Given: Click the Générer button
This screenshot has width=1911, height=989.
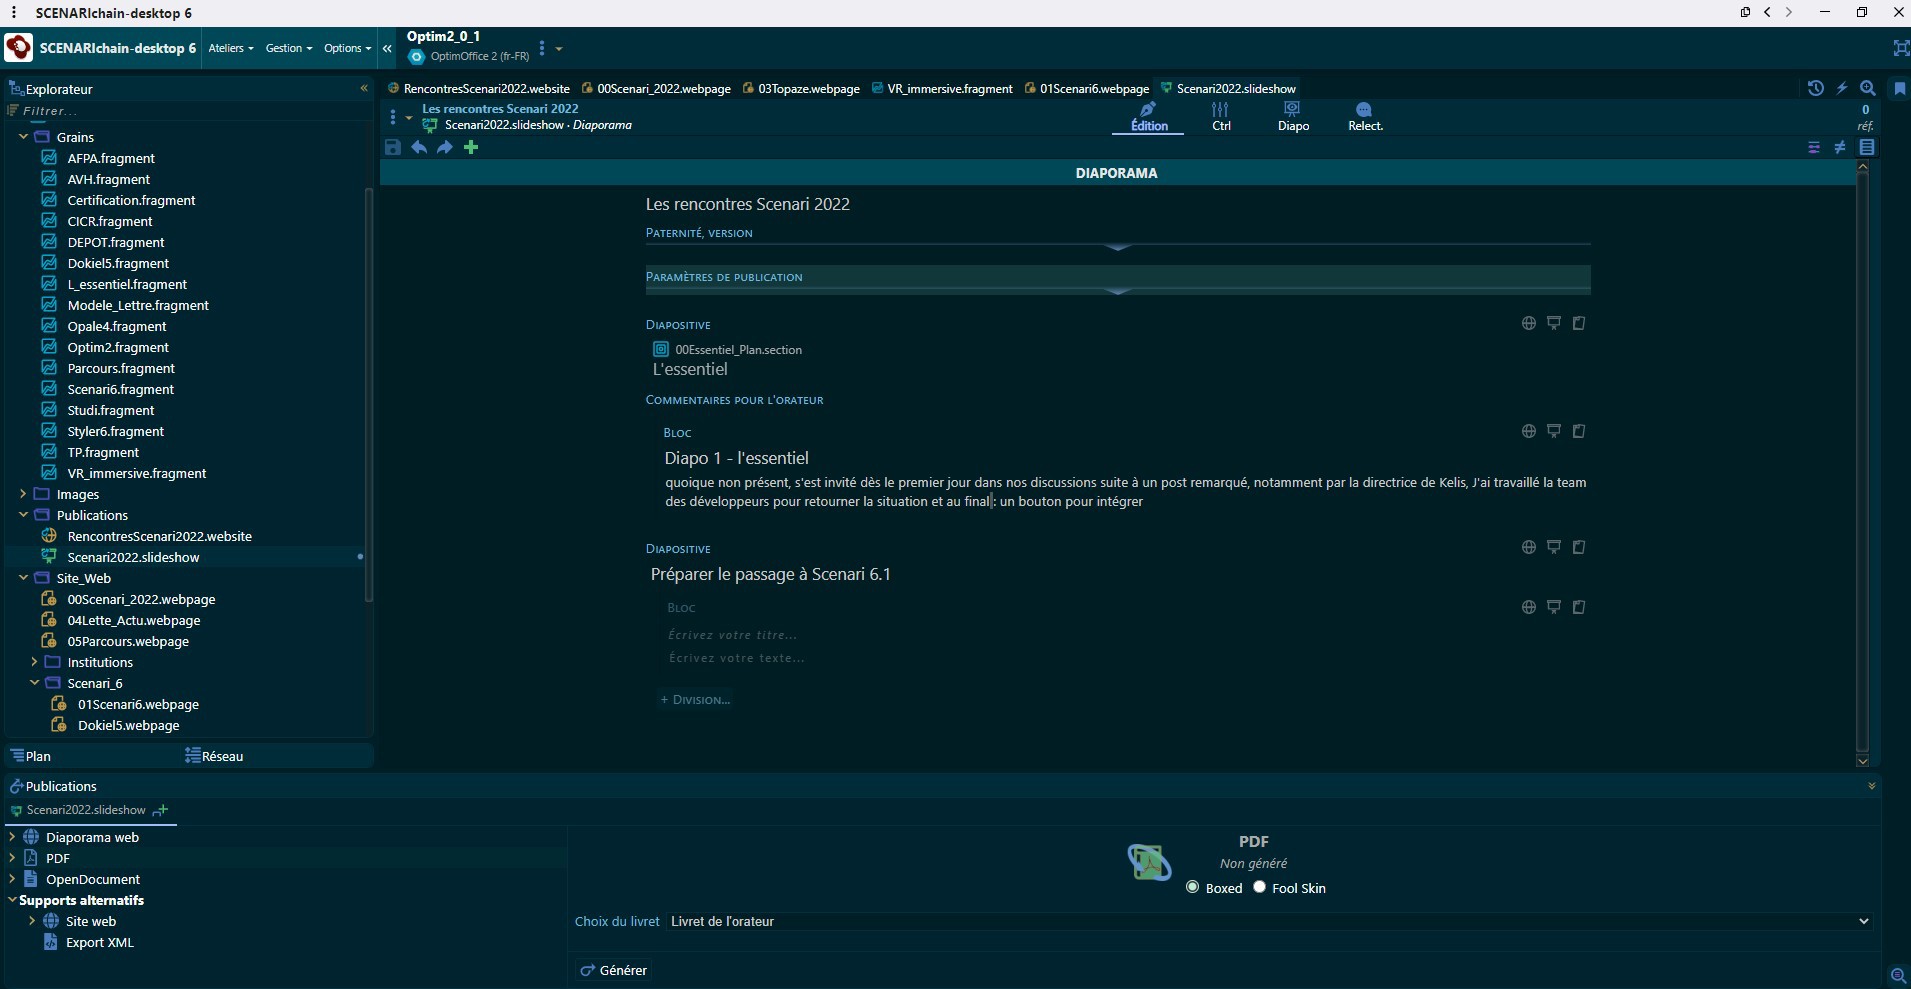Looking at the screenshot, I should pos(614,970).
